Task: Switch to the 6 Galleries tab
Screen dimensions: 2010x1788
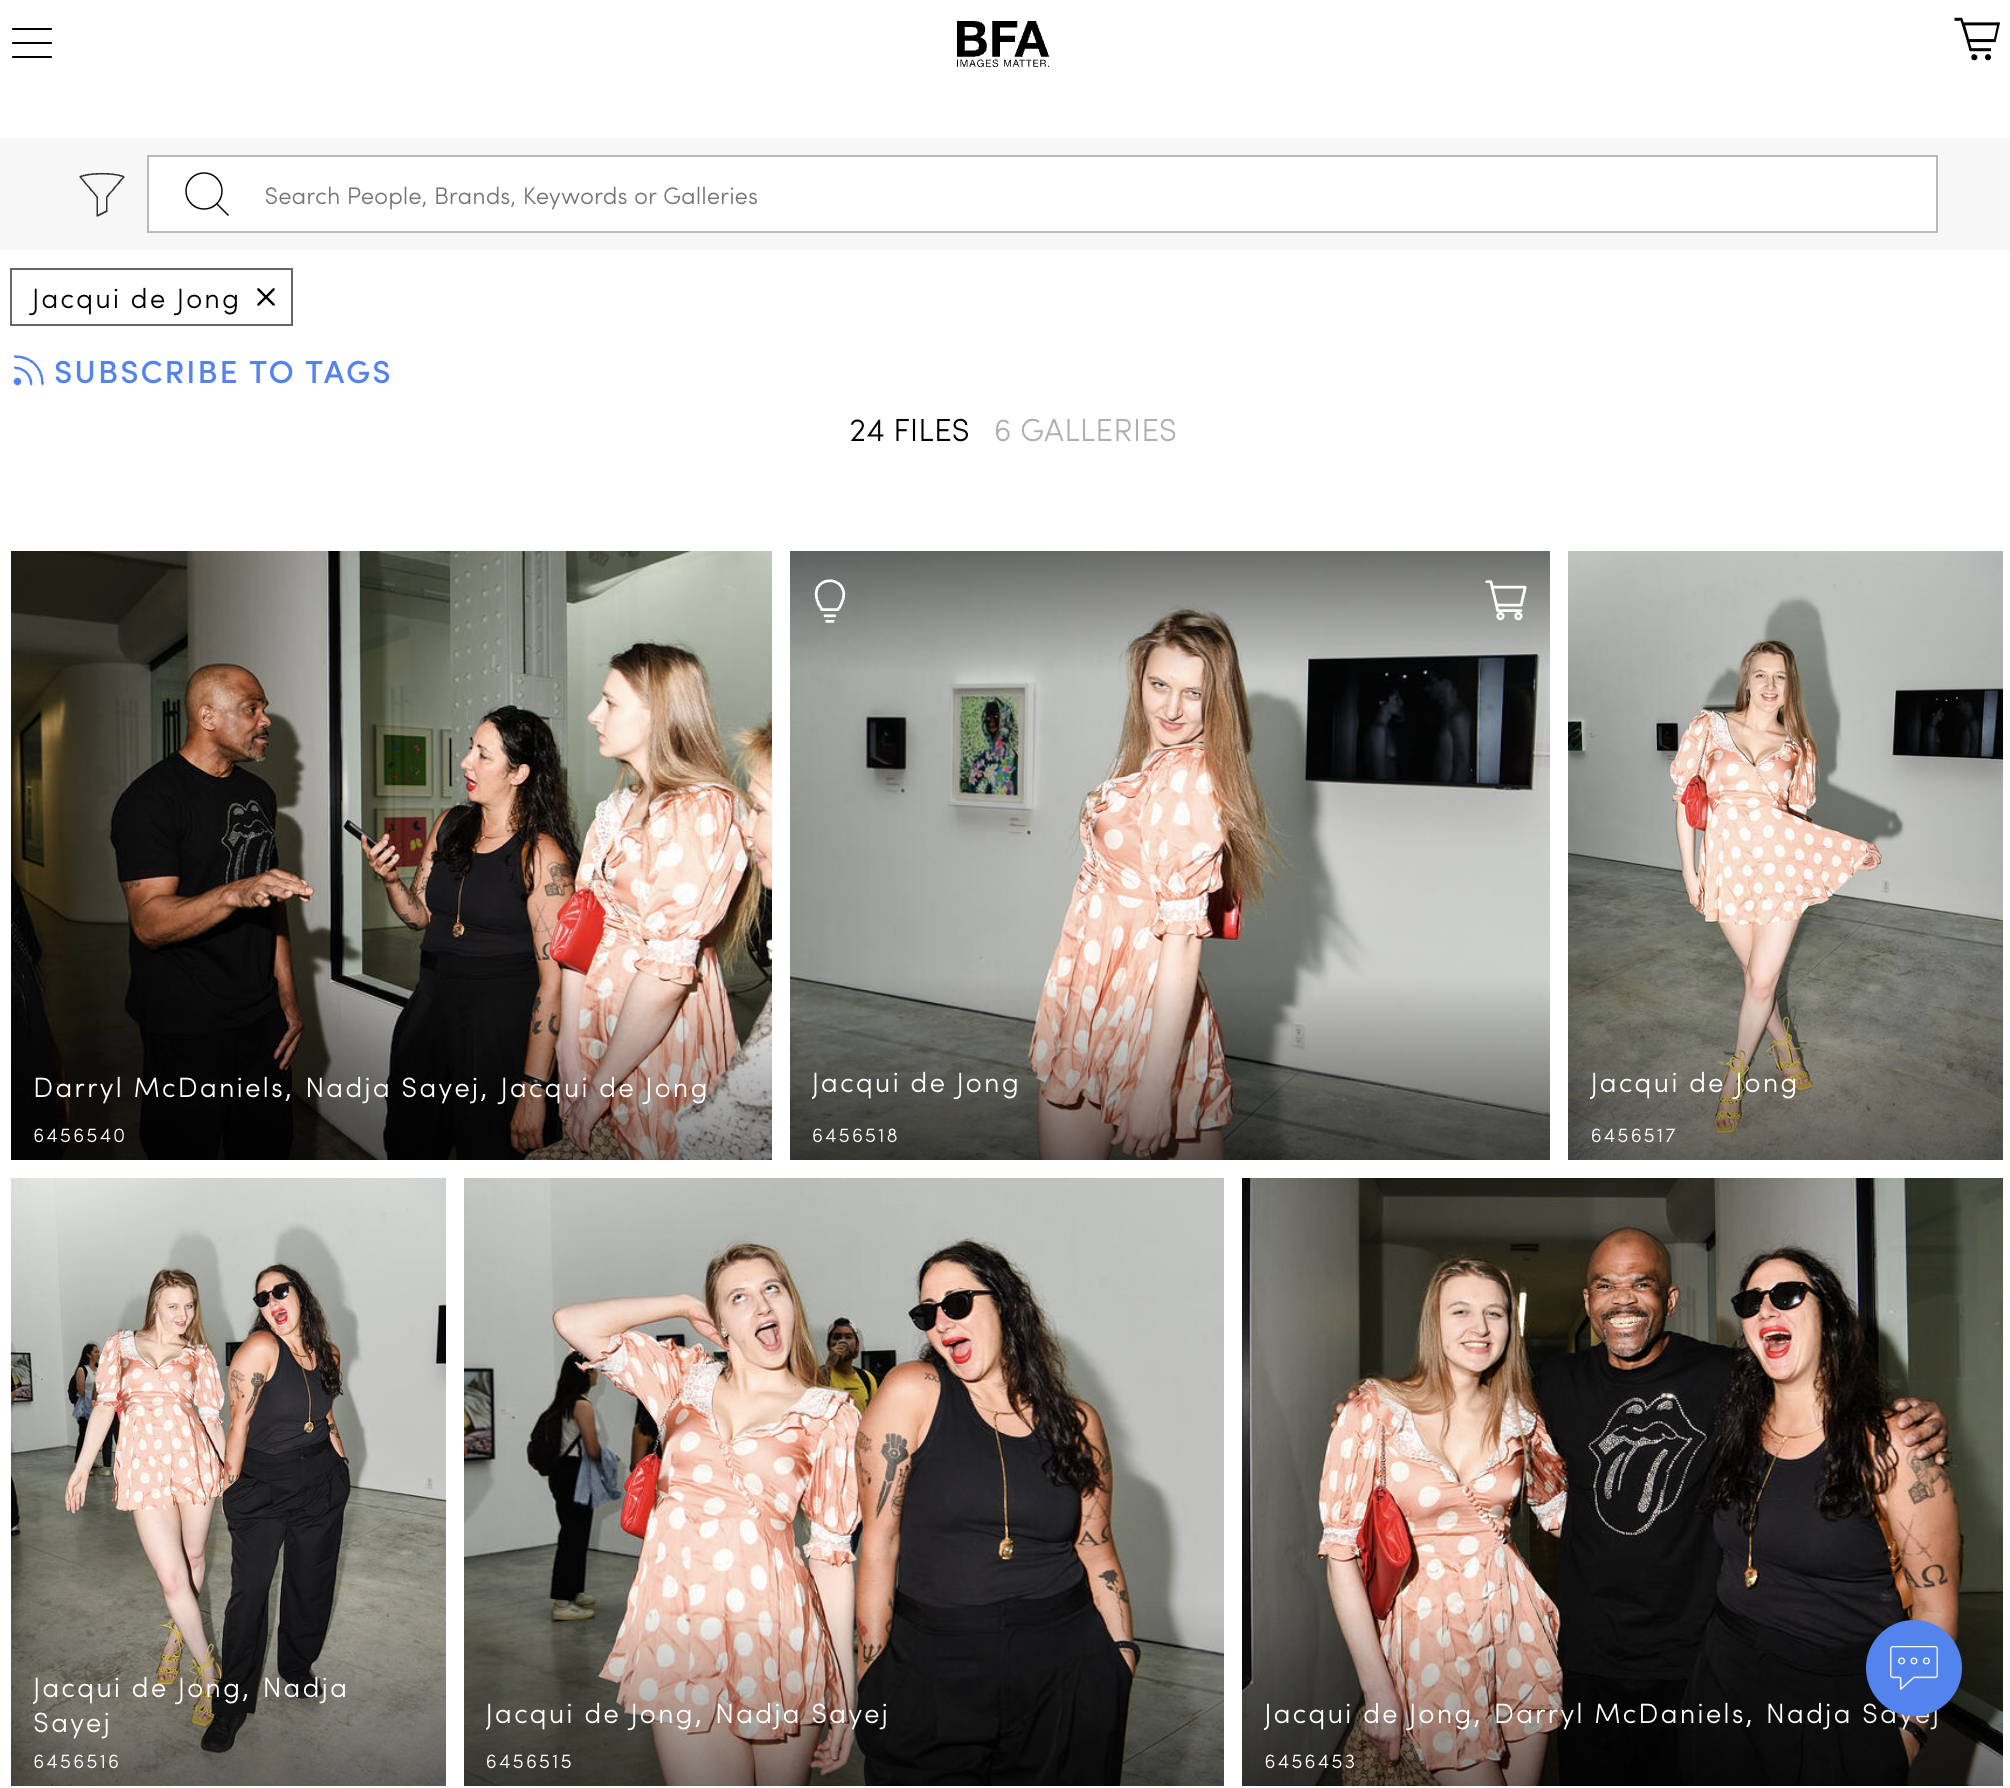Action: pyautogui.click(x=1085, y=431)
